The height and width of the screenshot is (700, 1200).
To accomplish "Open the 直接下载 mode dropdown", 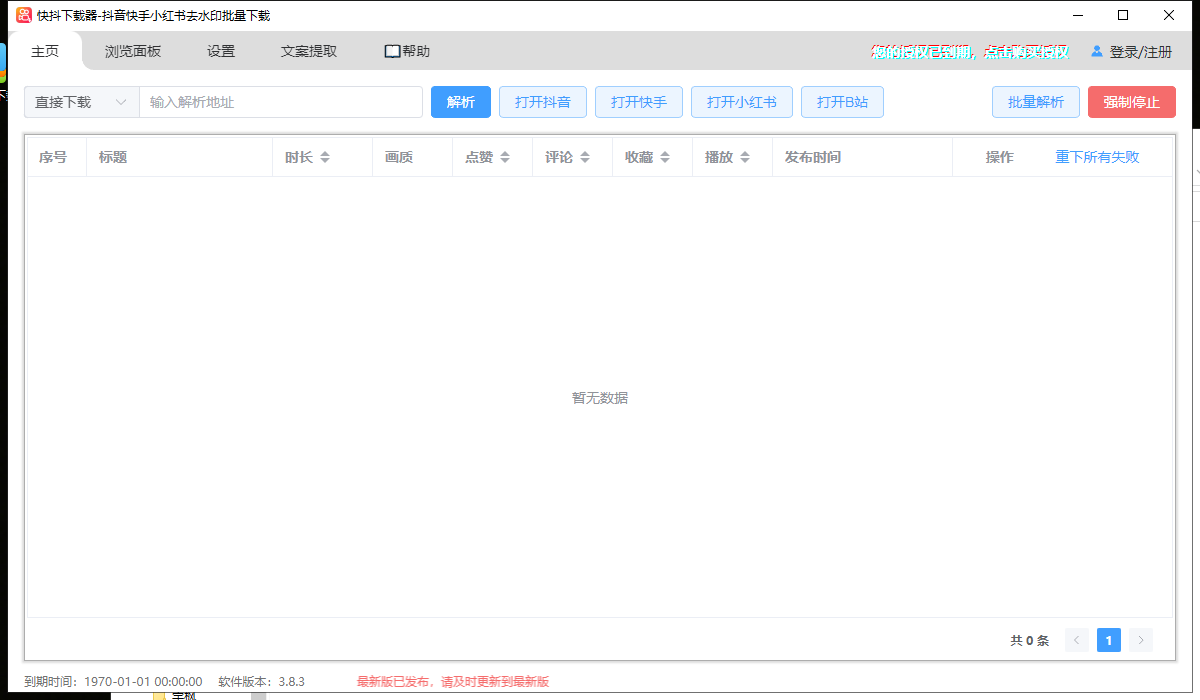I will (x=82, y=102).
